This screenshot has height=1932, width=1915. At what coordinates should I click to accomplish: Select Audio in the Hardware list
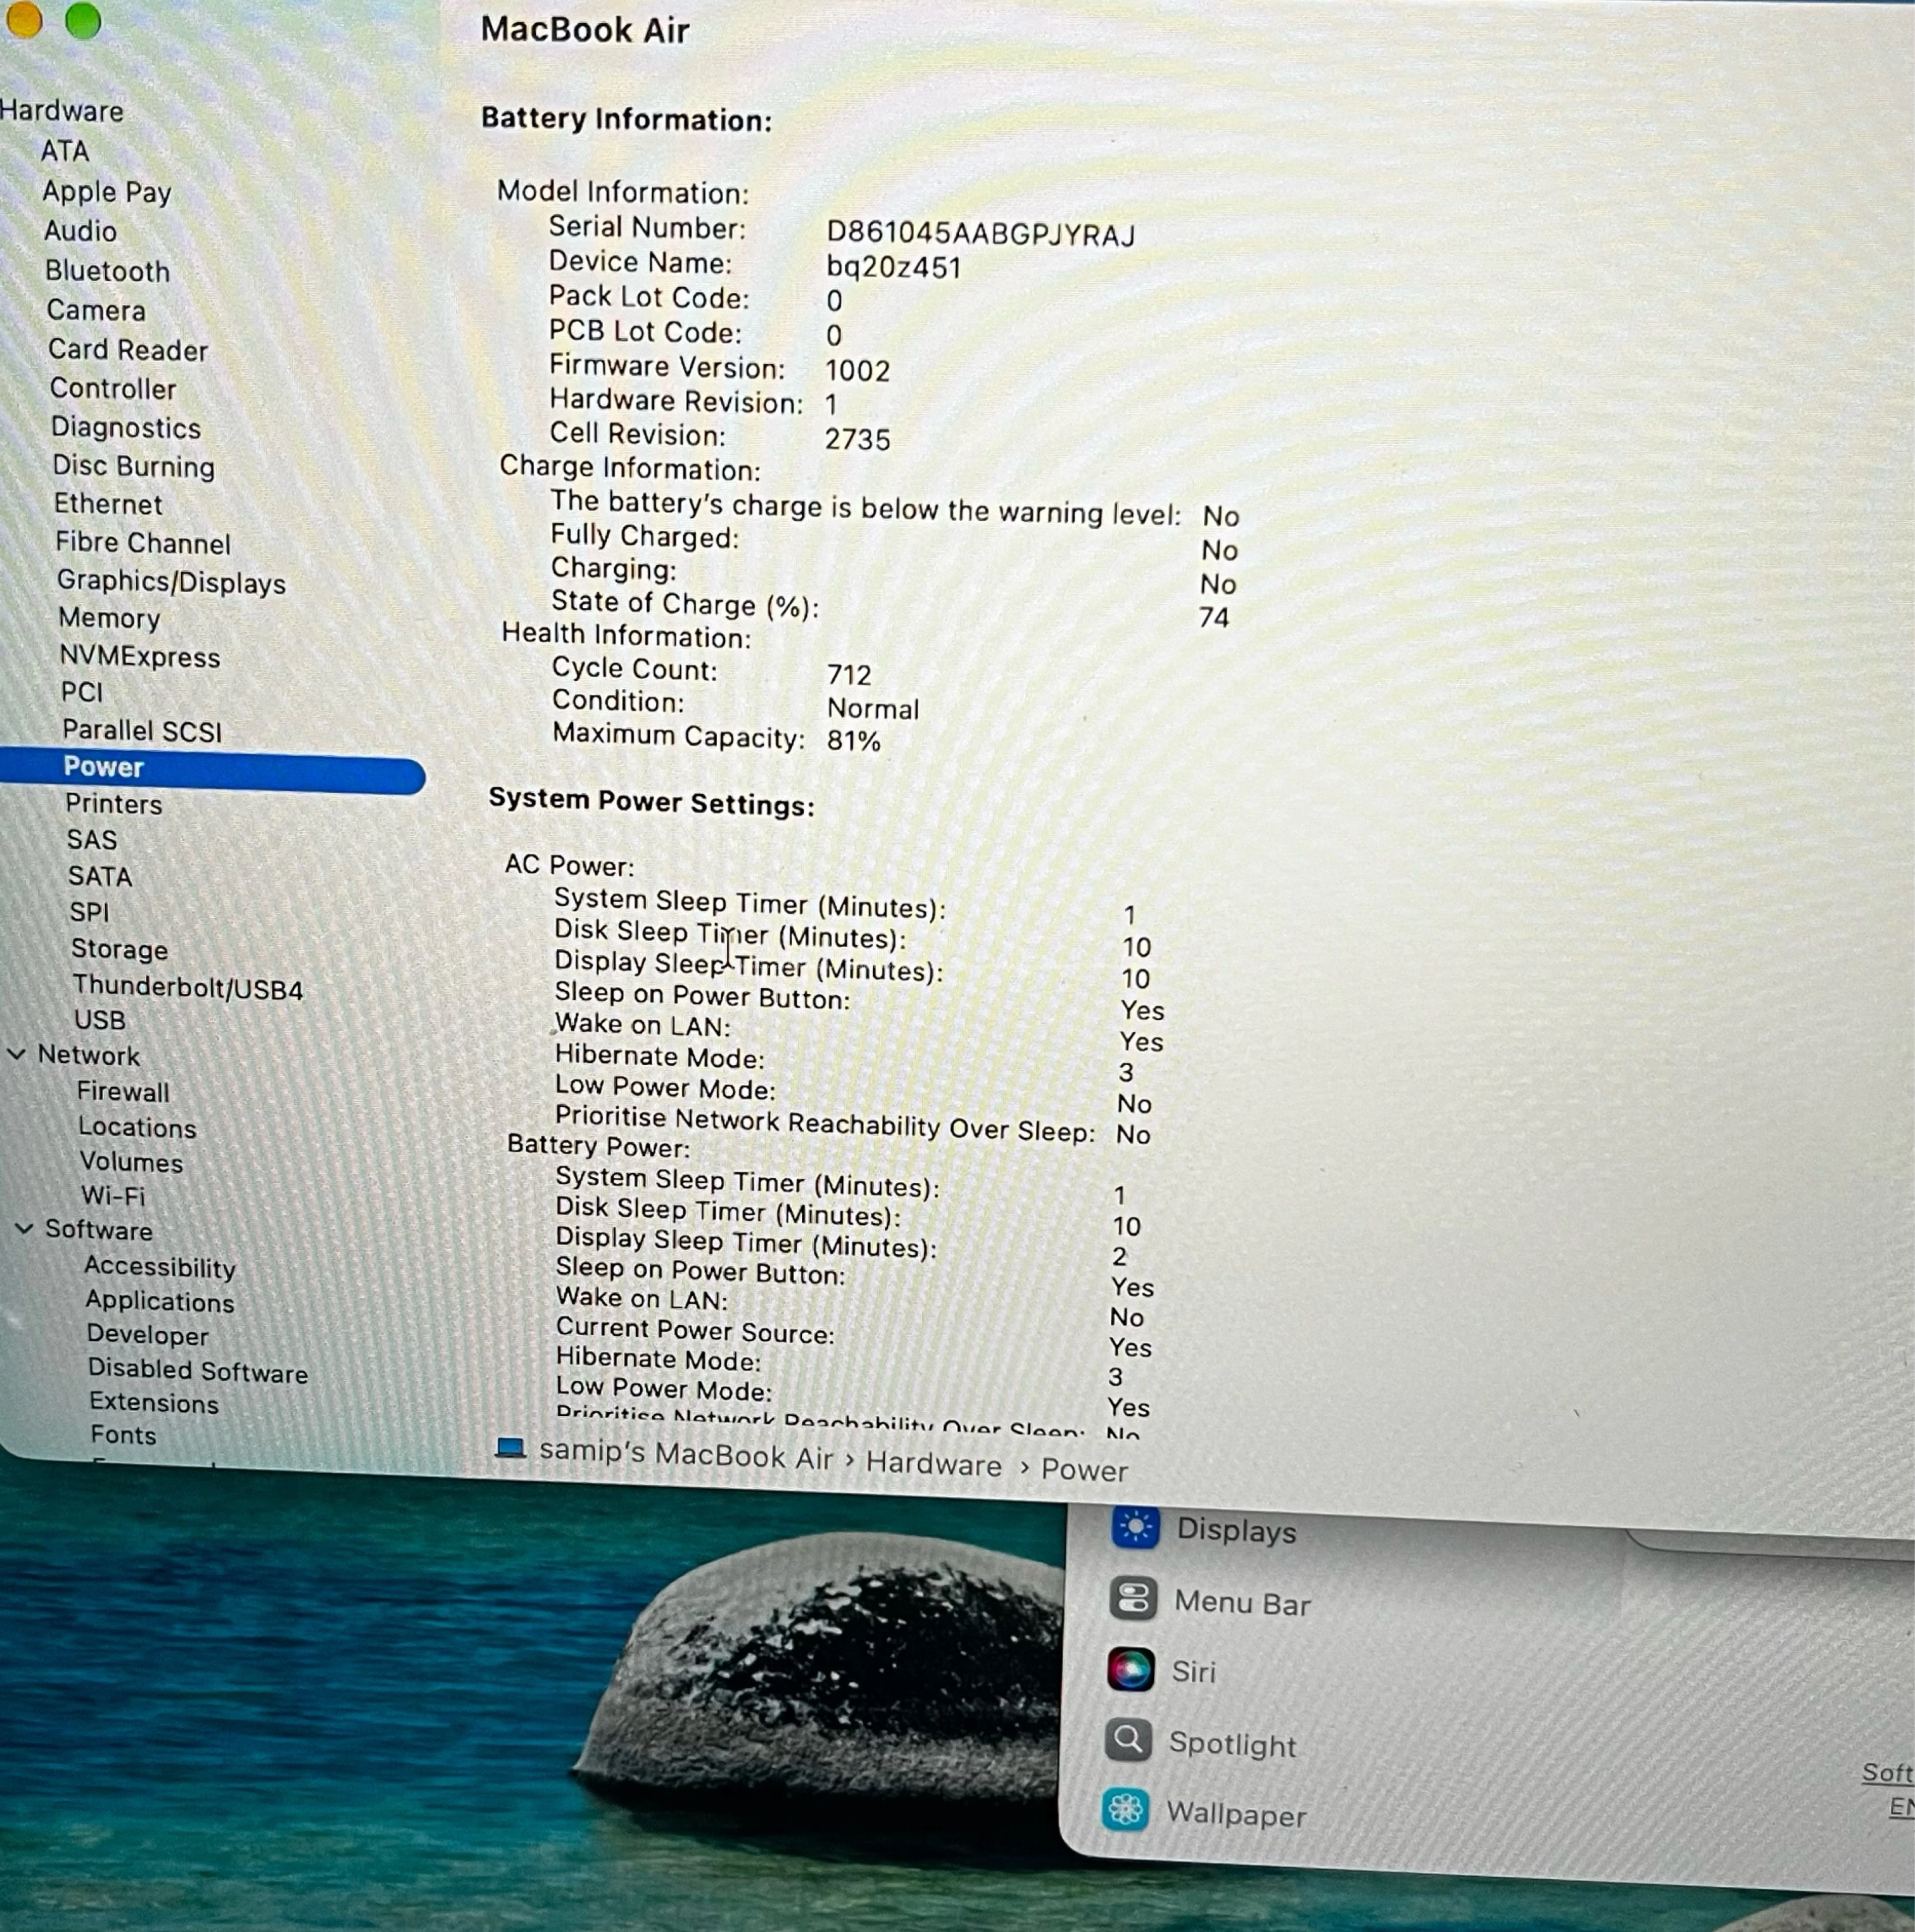click(81, 231)
